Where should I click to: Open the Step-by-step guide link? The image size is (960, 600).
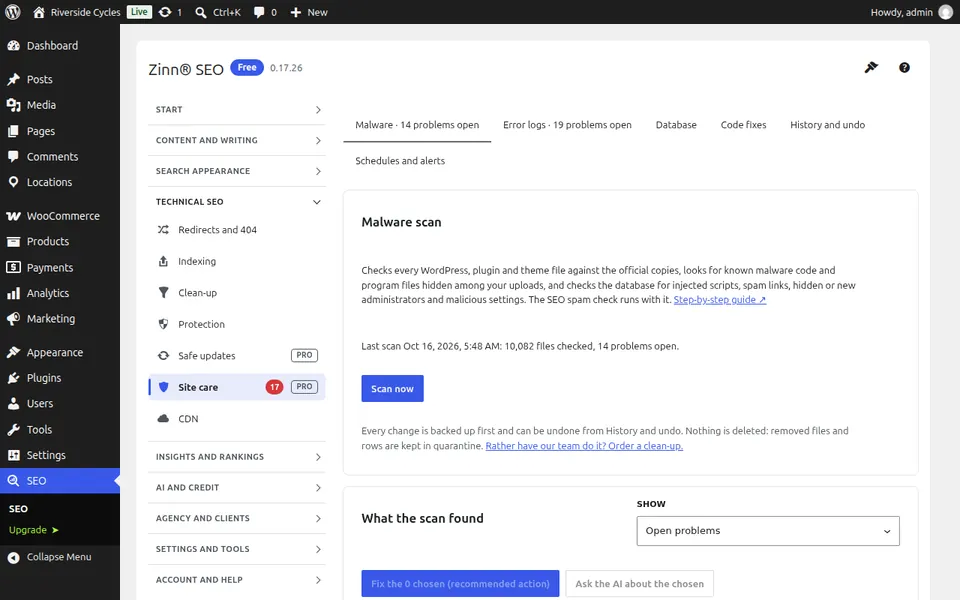tap(719, 300)
